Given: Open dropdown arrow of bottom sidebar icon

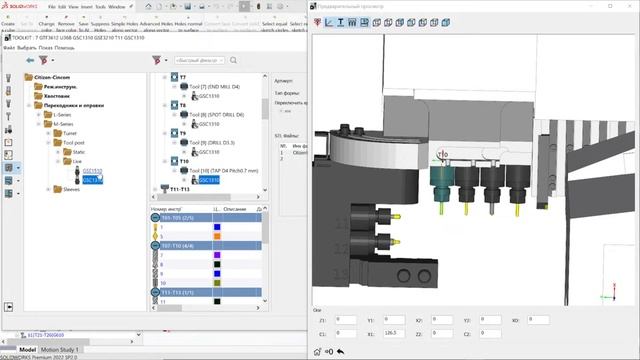Looking at the screenshot, I should pyautogui.click(x=18, y=193).
